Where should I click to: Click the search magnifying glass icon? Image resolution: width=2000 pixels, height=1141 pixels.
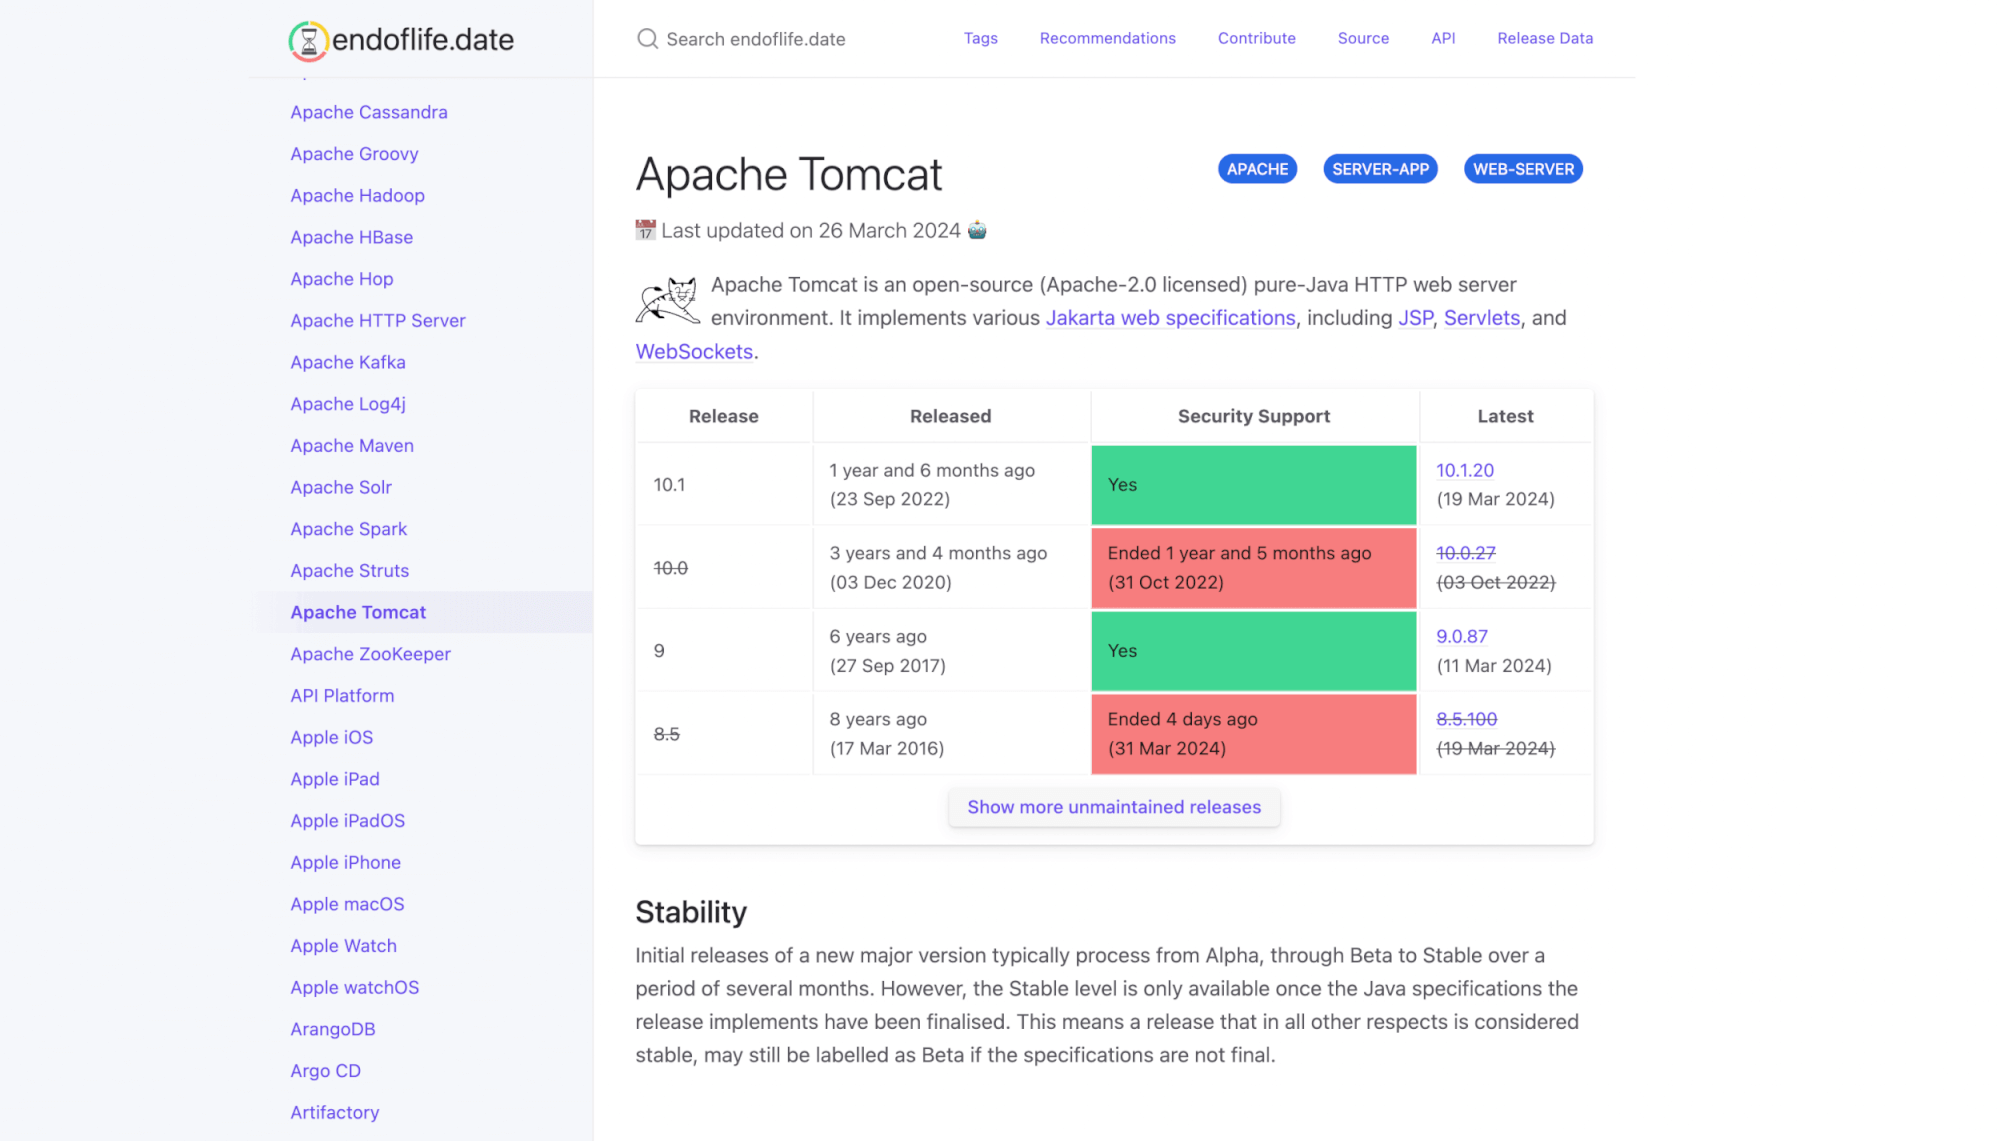click(x=647, y=38)
